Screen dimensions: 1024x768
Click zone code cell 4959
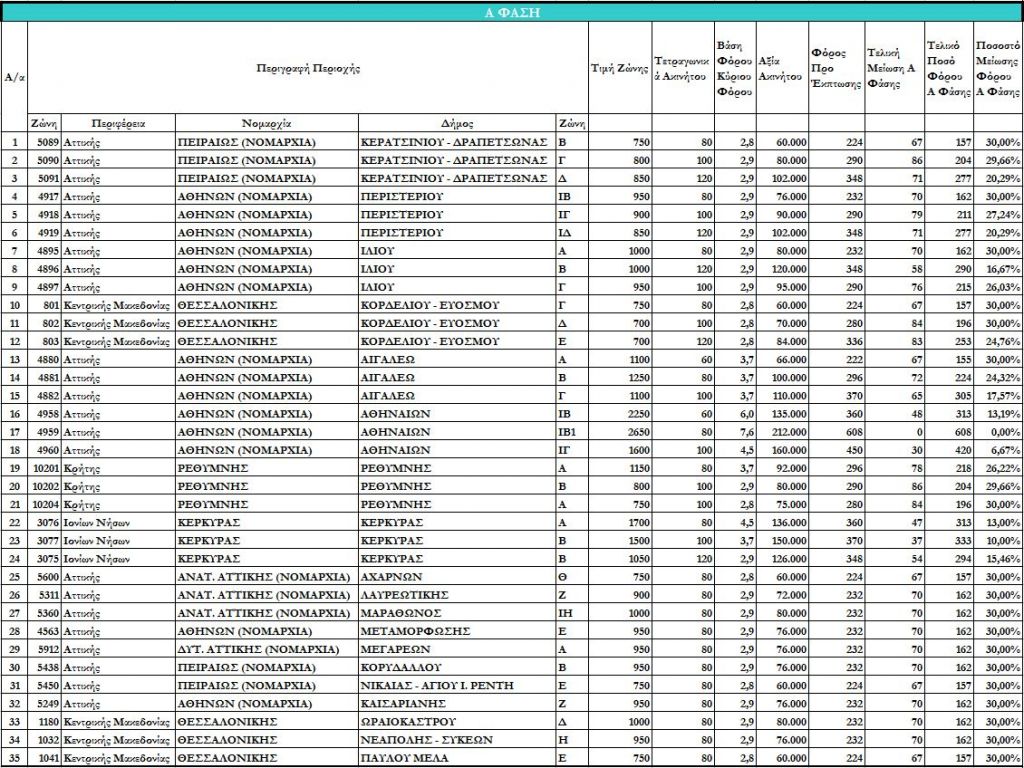[45, 432]
